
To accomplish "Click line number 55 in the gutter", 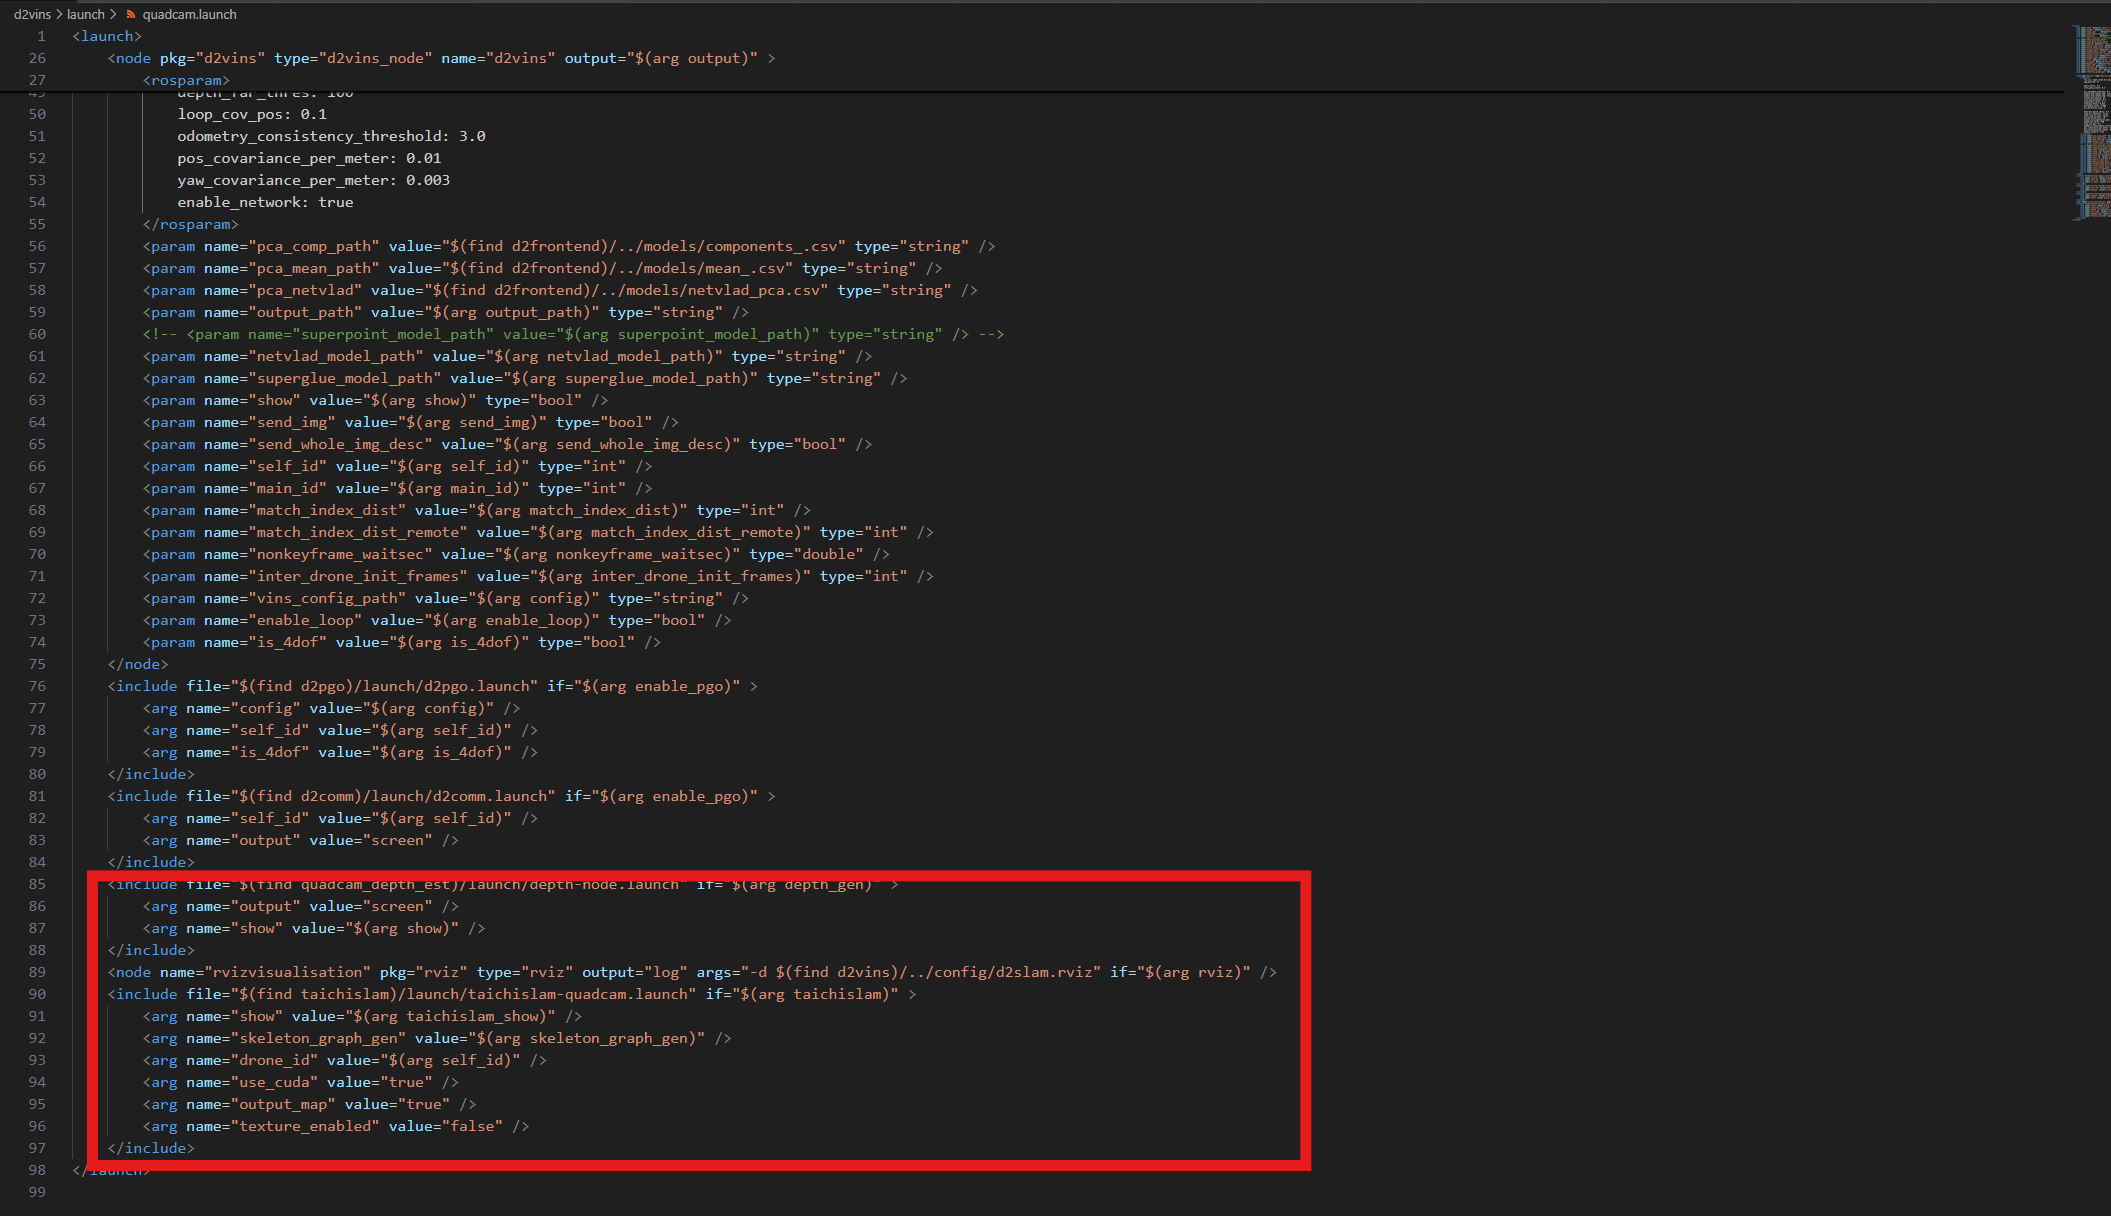I will click(37, 224).
